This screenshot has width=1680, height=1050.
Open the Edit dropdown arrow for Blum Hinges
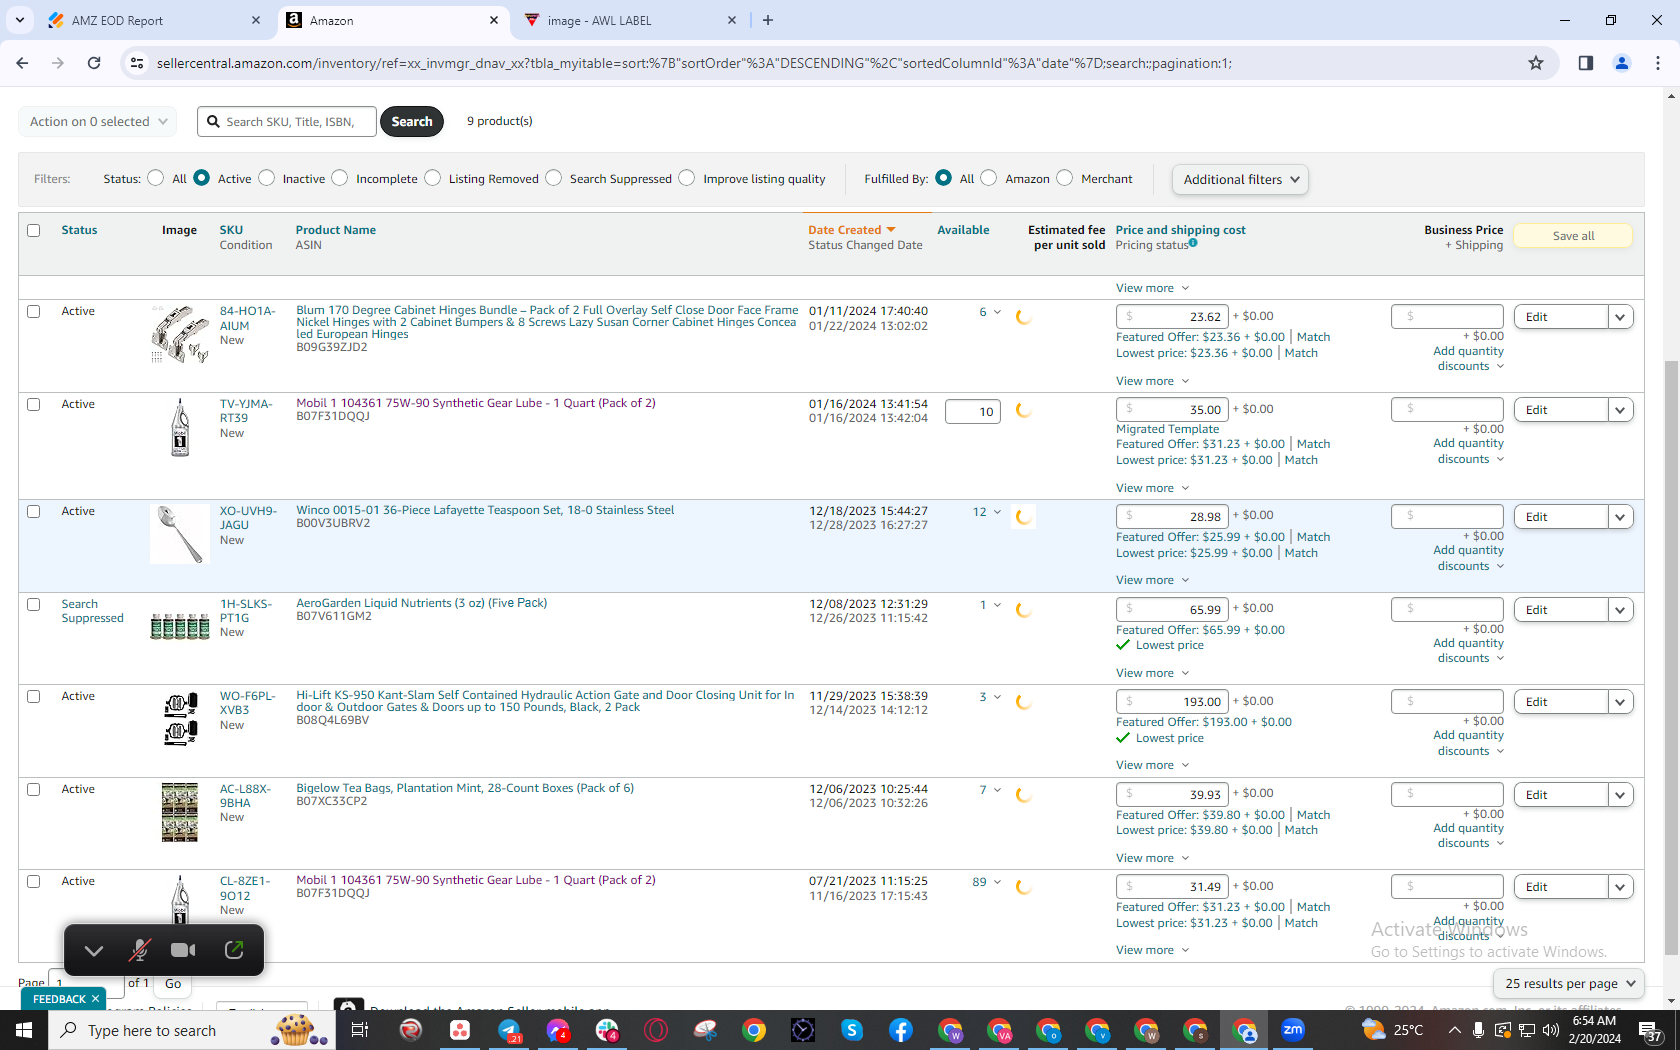pyautogui.click(x=1621, y=317)
